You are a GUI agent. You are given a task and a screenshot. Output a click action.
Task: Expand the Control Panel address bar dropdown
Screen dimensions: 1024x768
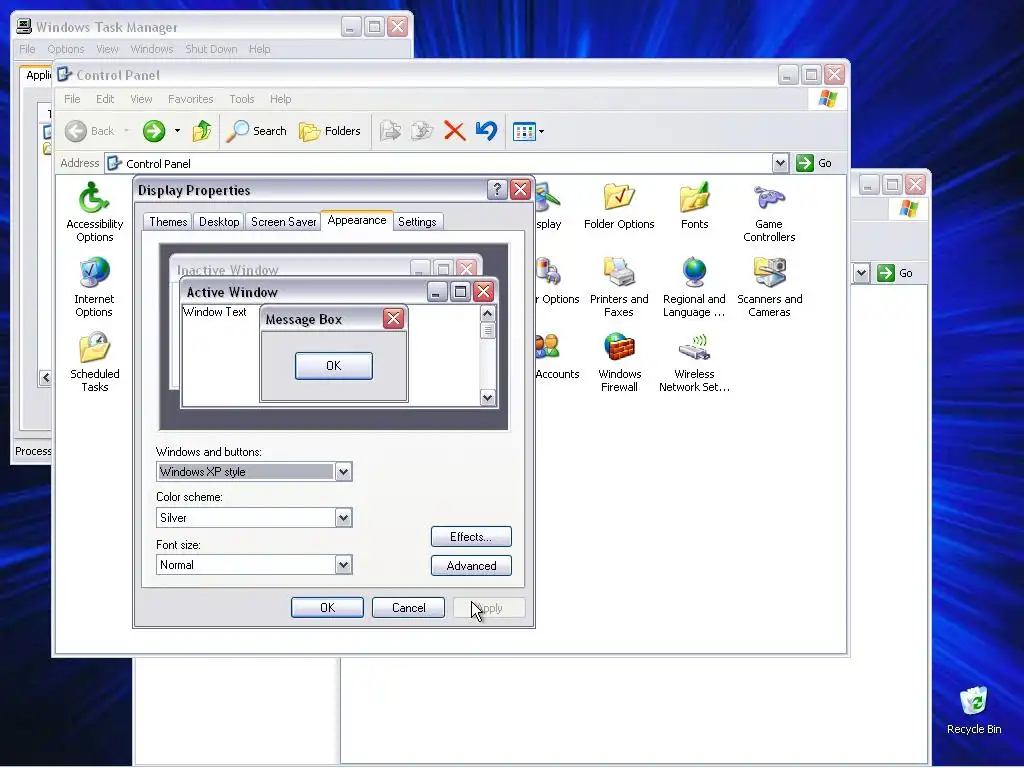(780, 163)
